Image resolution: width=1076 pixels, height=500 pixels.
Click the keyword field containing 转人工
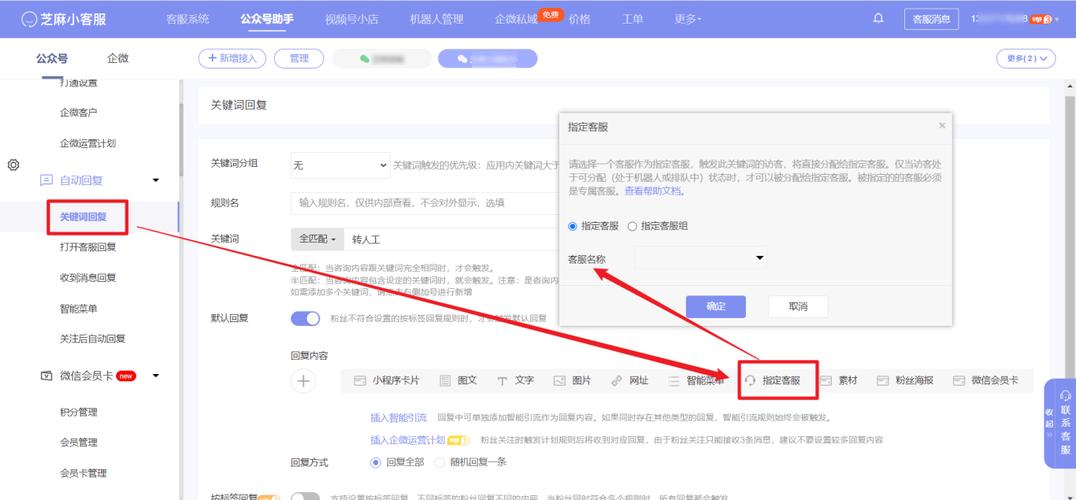[x=452, y=240]
